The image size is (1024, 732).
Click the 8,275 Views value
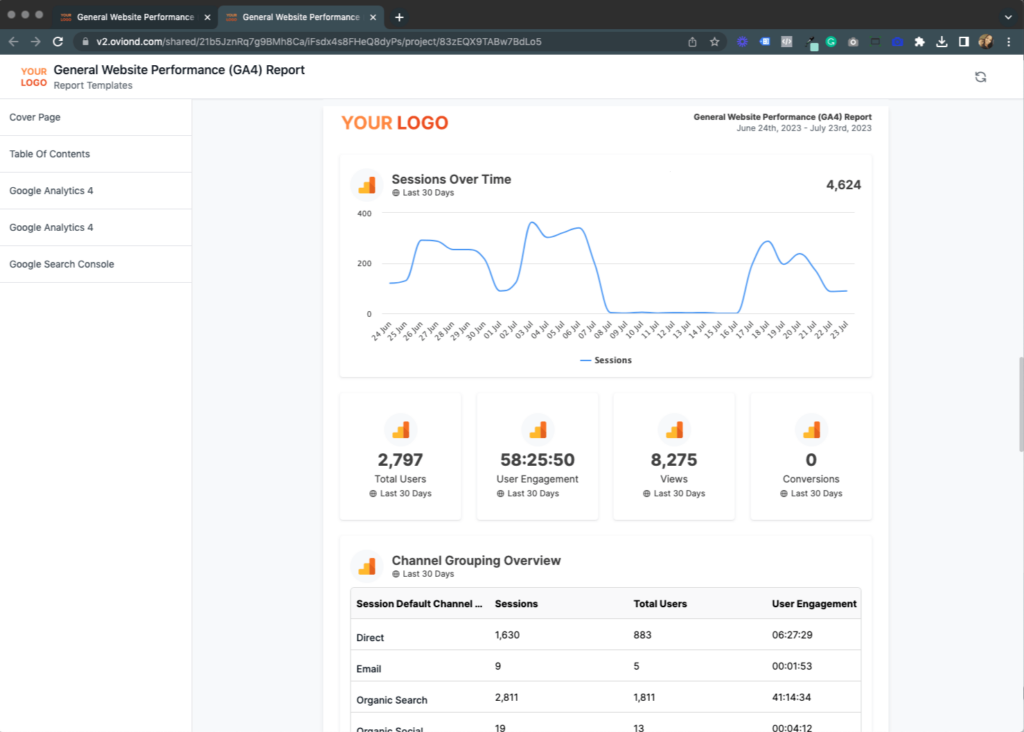(674, 460)
